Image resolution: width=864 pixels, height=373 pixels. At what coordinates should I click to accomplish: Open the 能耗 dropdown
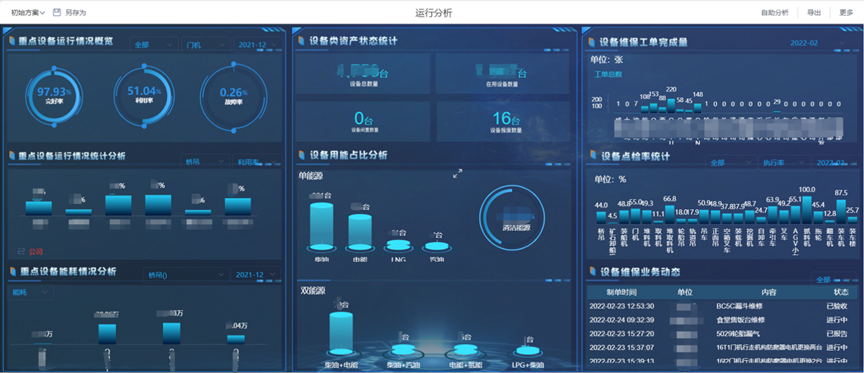(30, 293)
